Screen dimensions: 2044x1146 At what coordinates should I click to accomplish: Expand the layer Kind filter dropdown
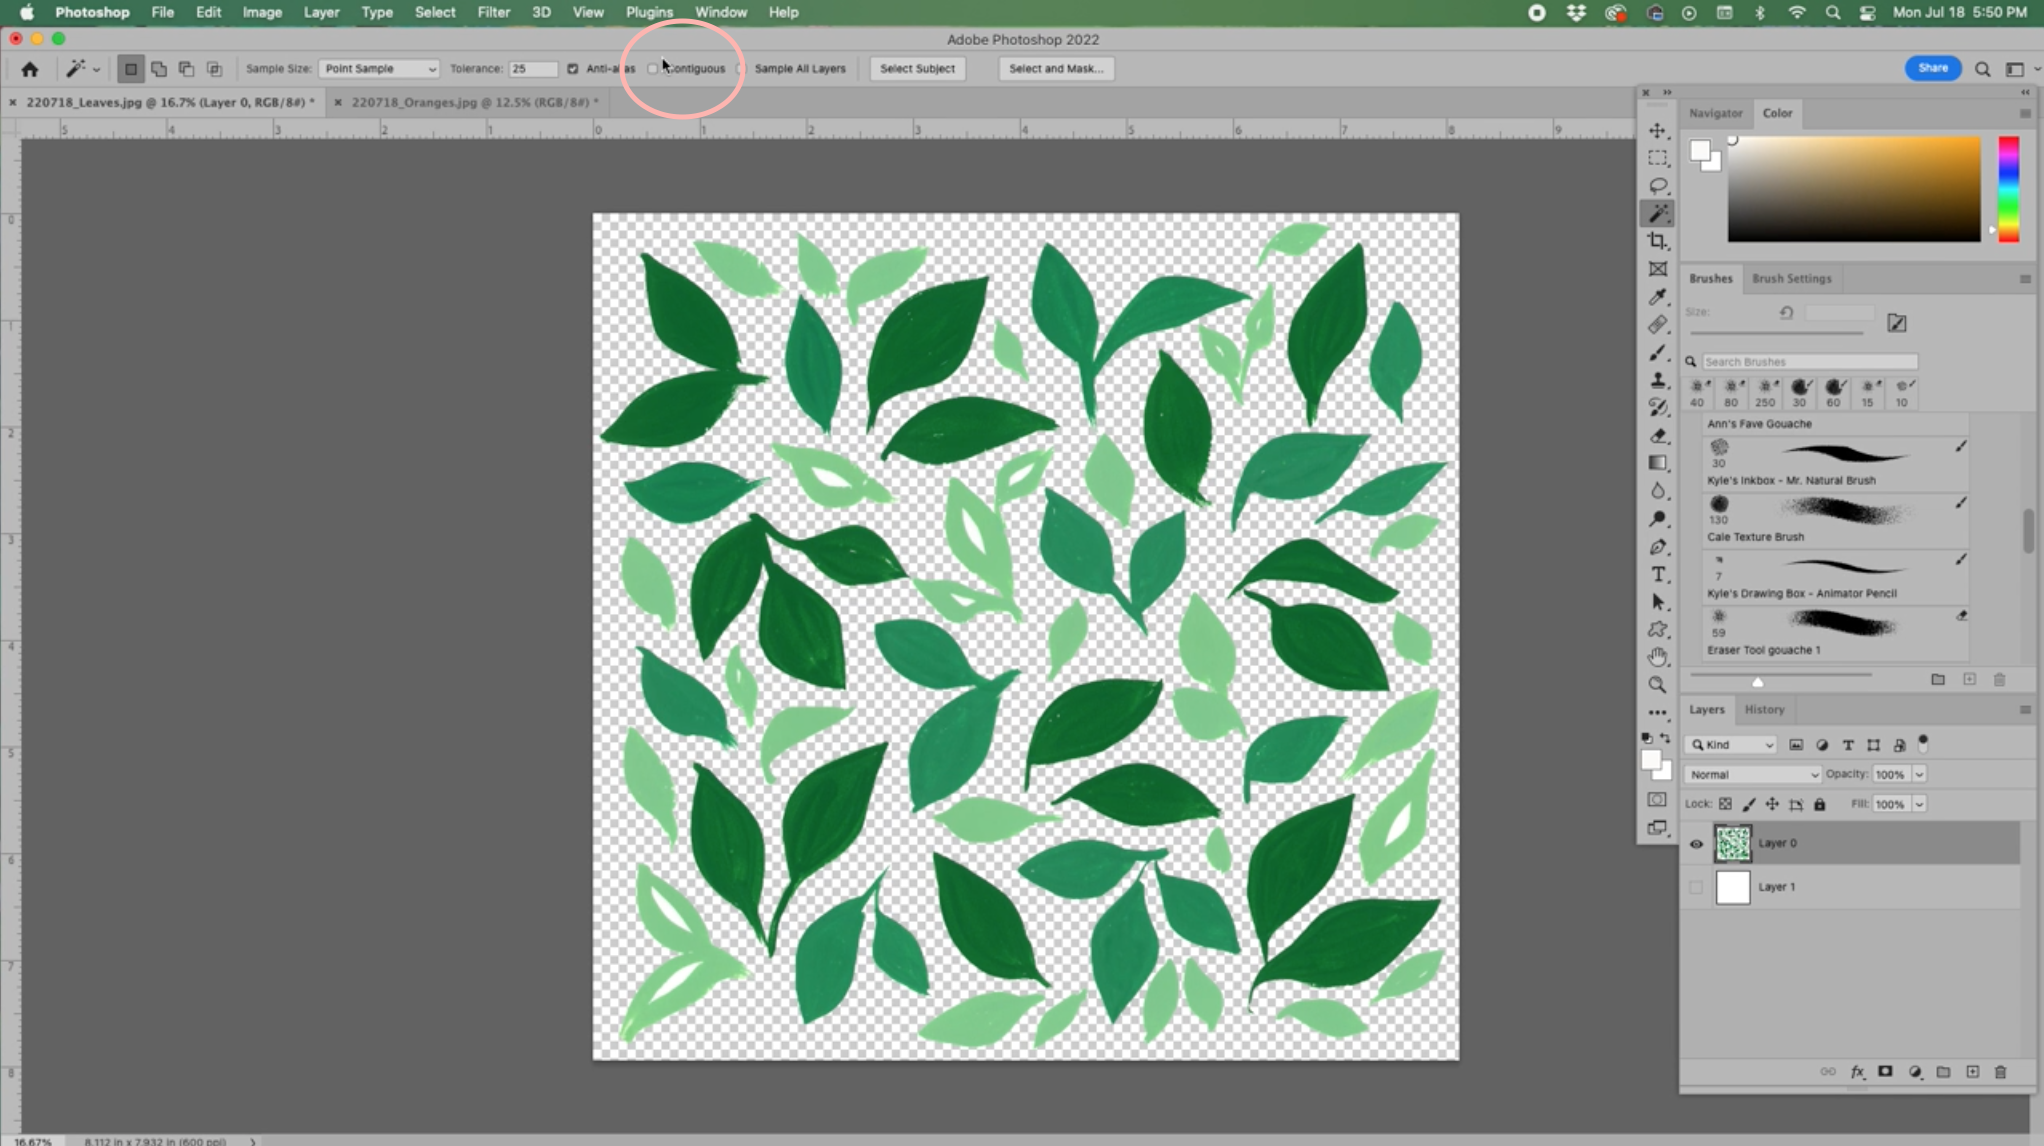click(1732, 745)
